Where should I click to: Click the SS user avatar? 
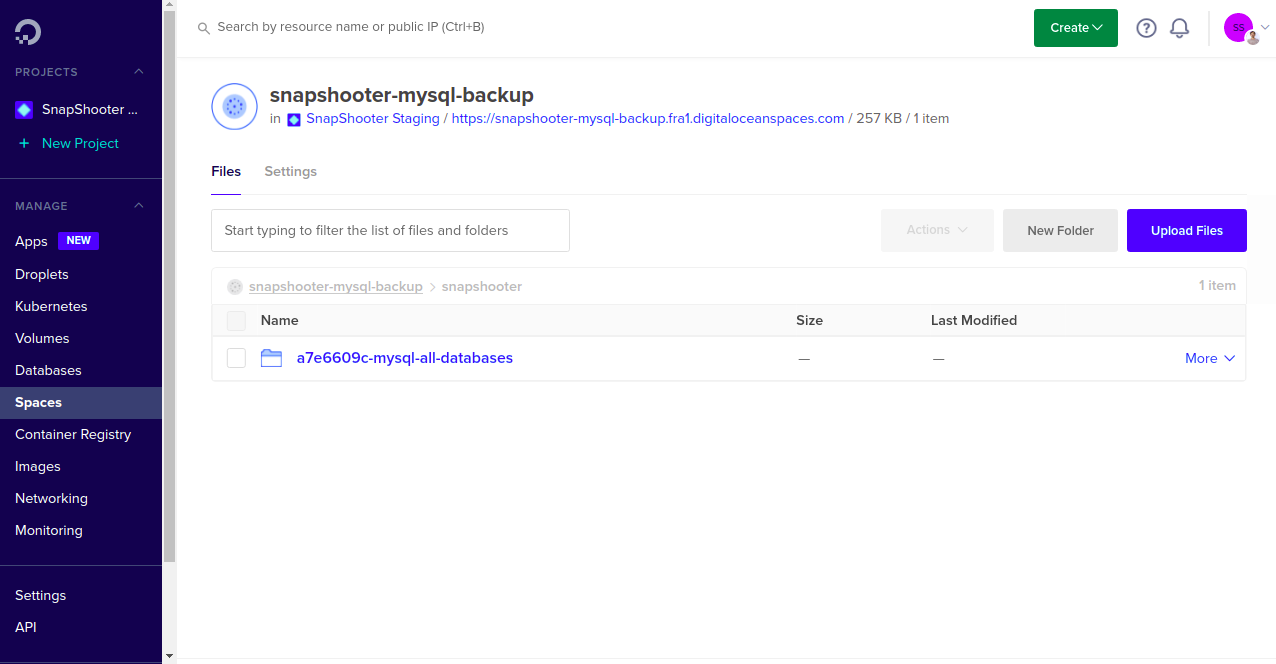[x=1238, y=28]
